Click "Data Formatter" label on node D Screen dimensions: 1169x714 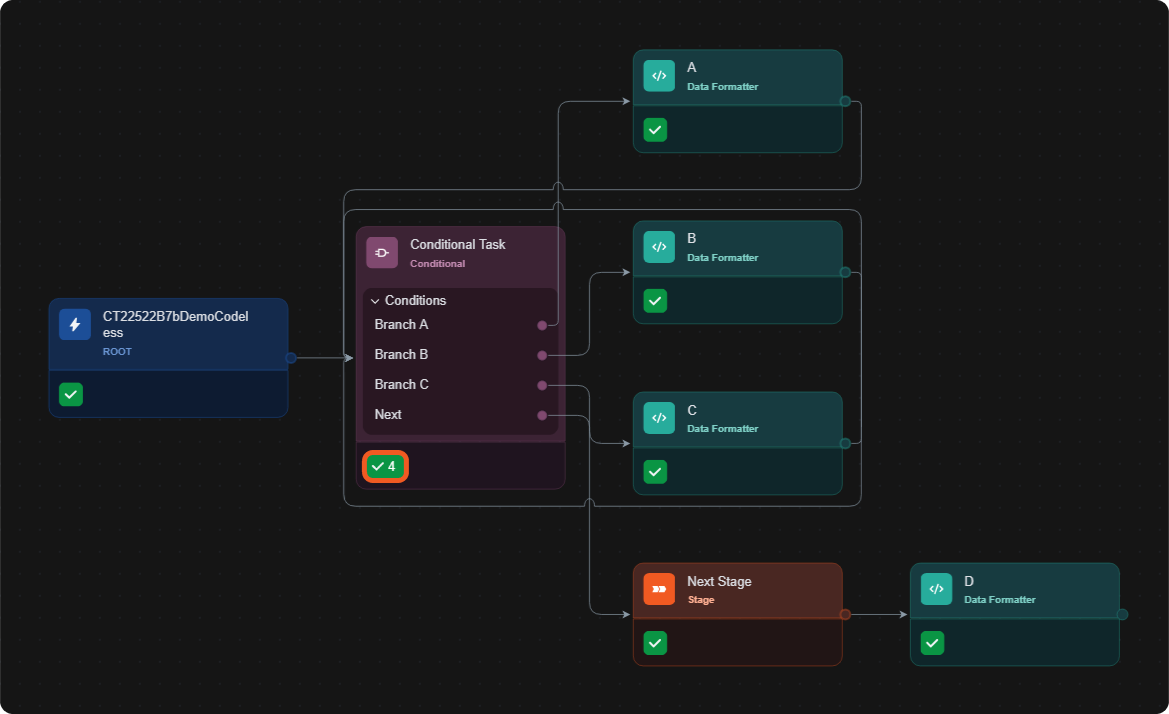(x=1000, y=600)
